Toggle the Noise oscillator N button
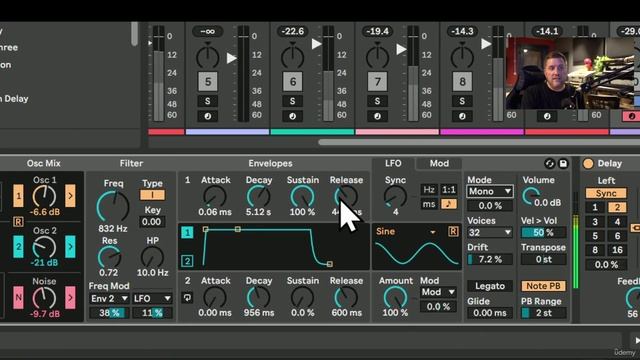The width and height of the screenshot is (640, 360). pyautogui.click(x=18, y=298)
